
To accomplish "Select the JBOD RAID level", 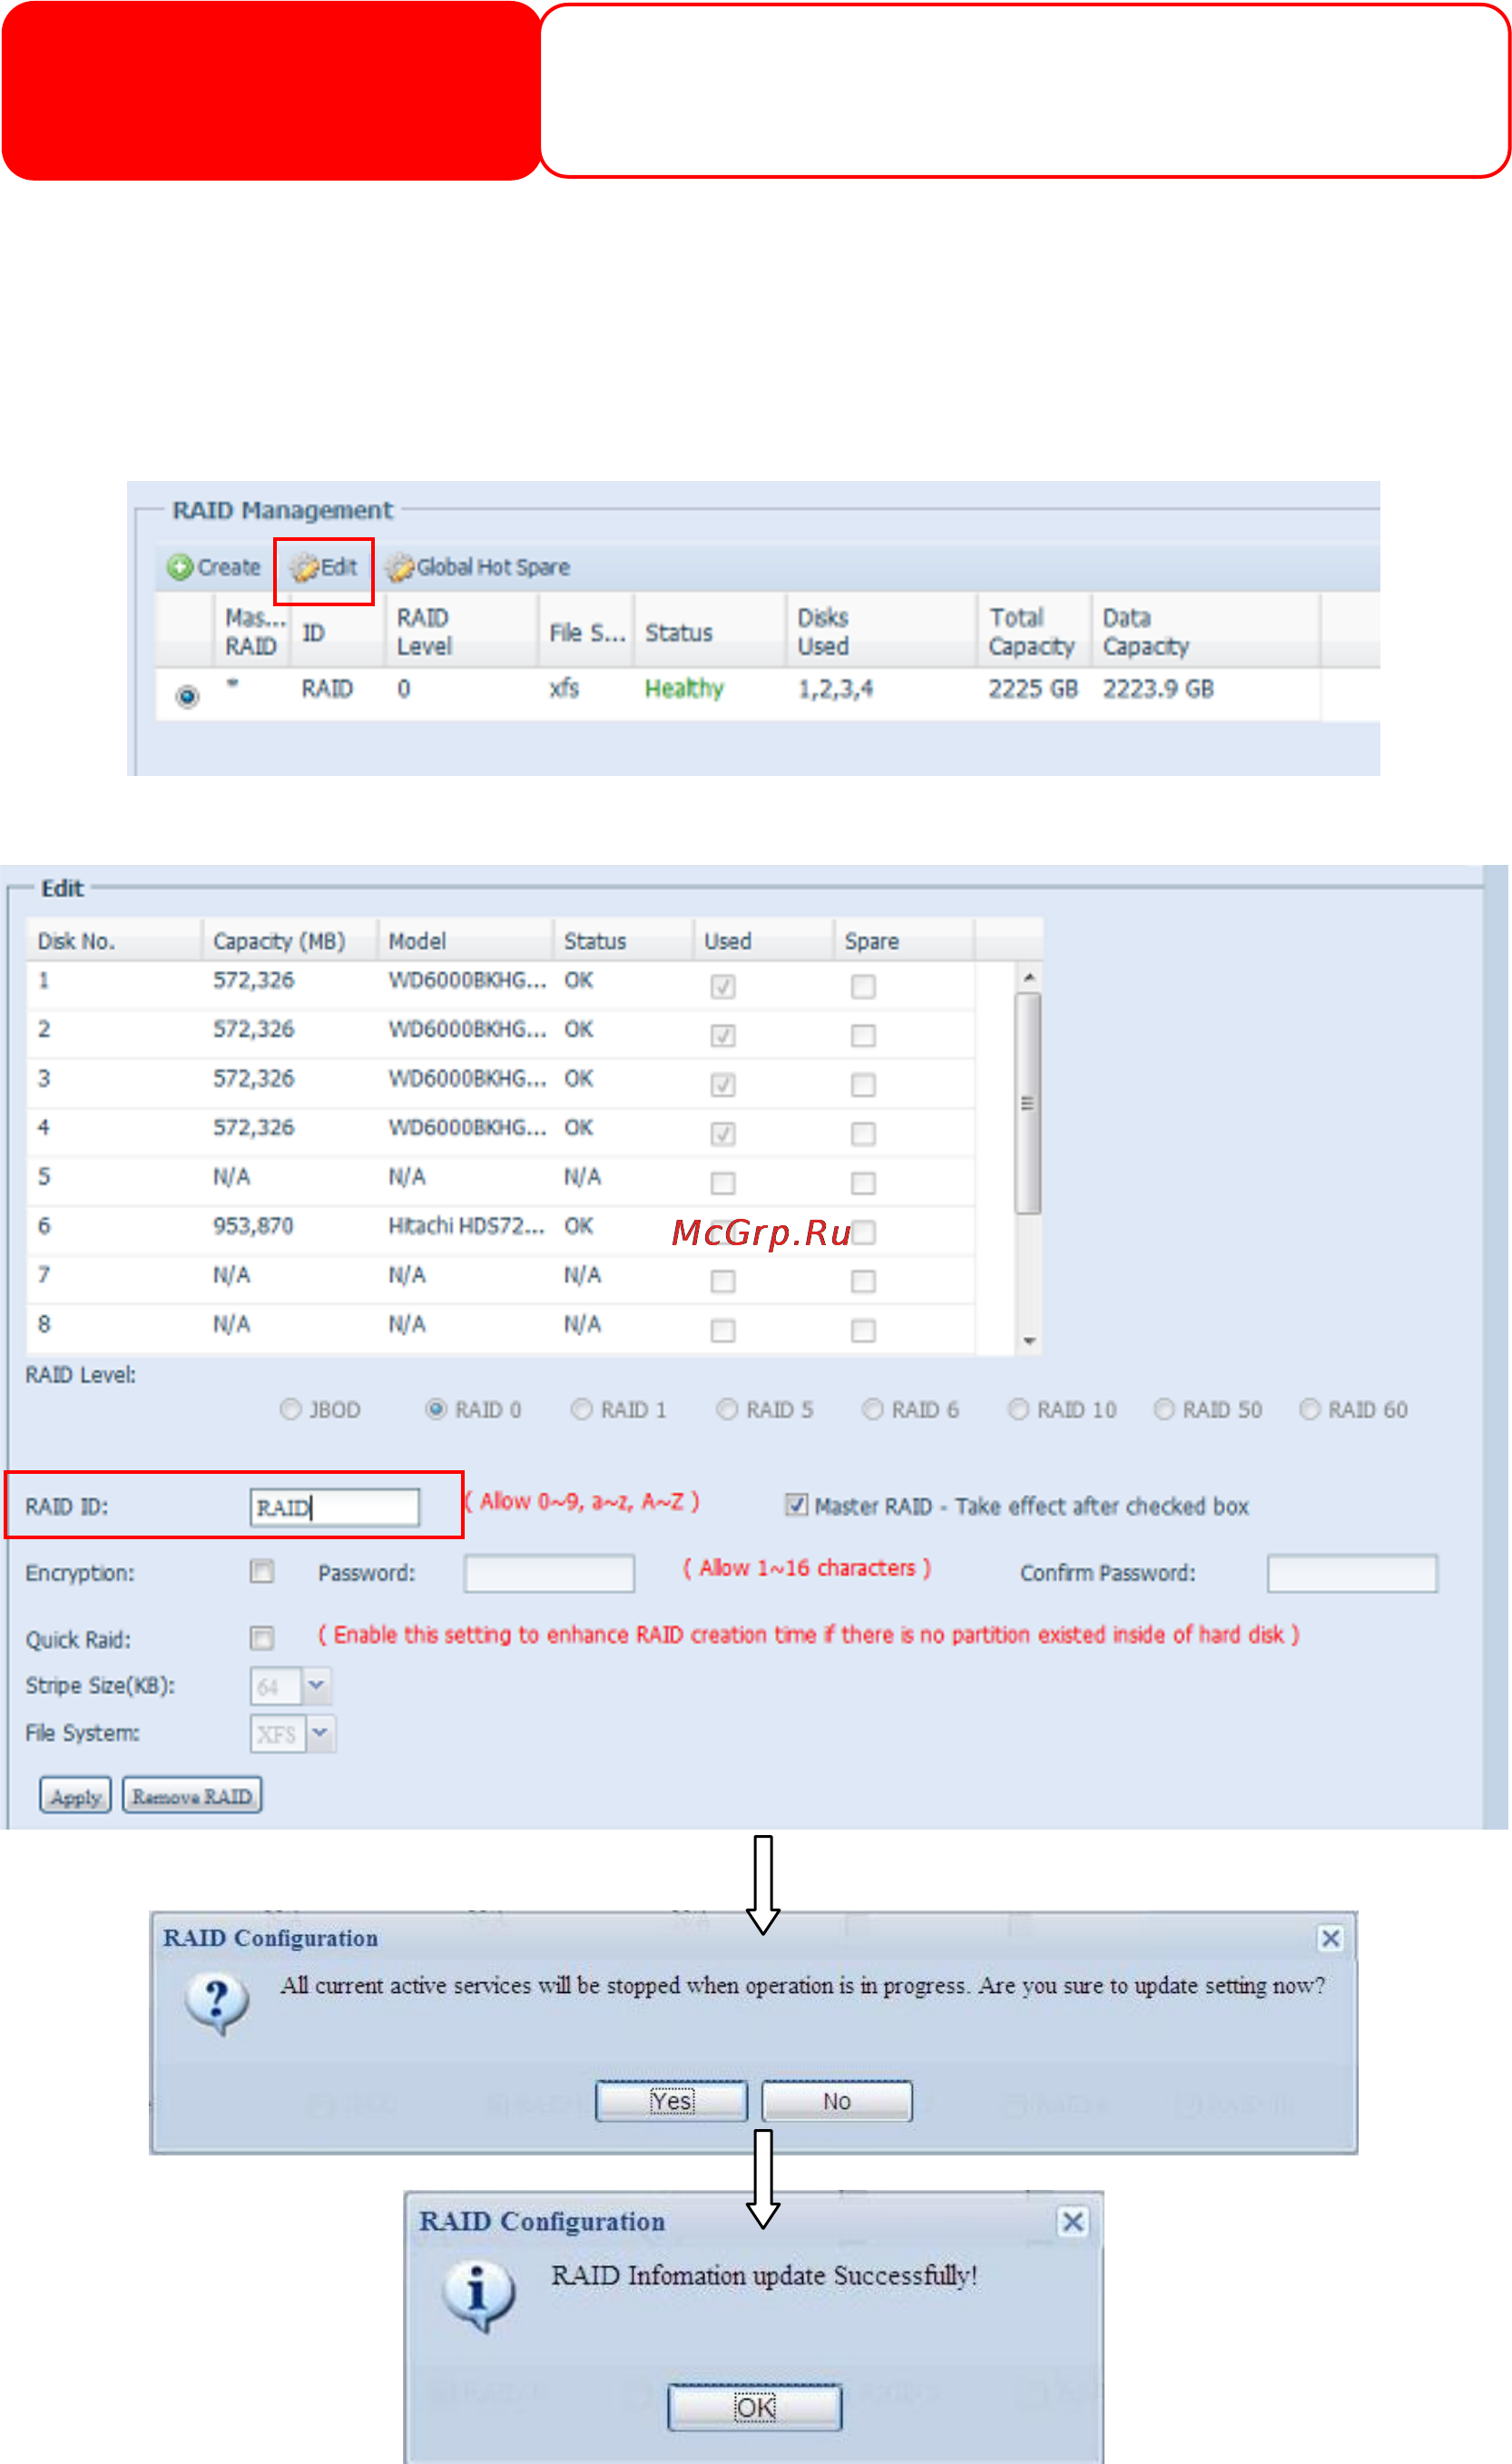I will pyautogui.click(x=291, y=1409).
